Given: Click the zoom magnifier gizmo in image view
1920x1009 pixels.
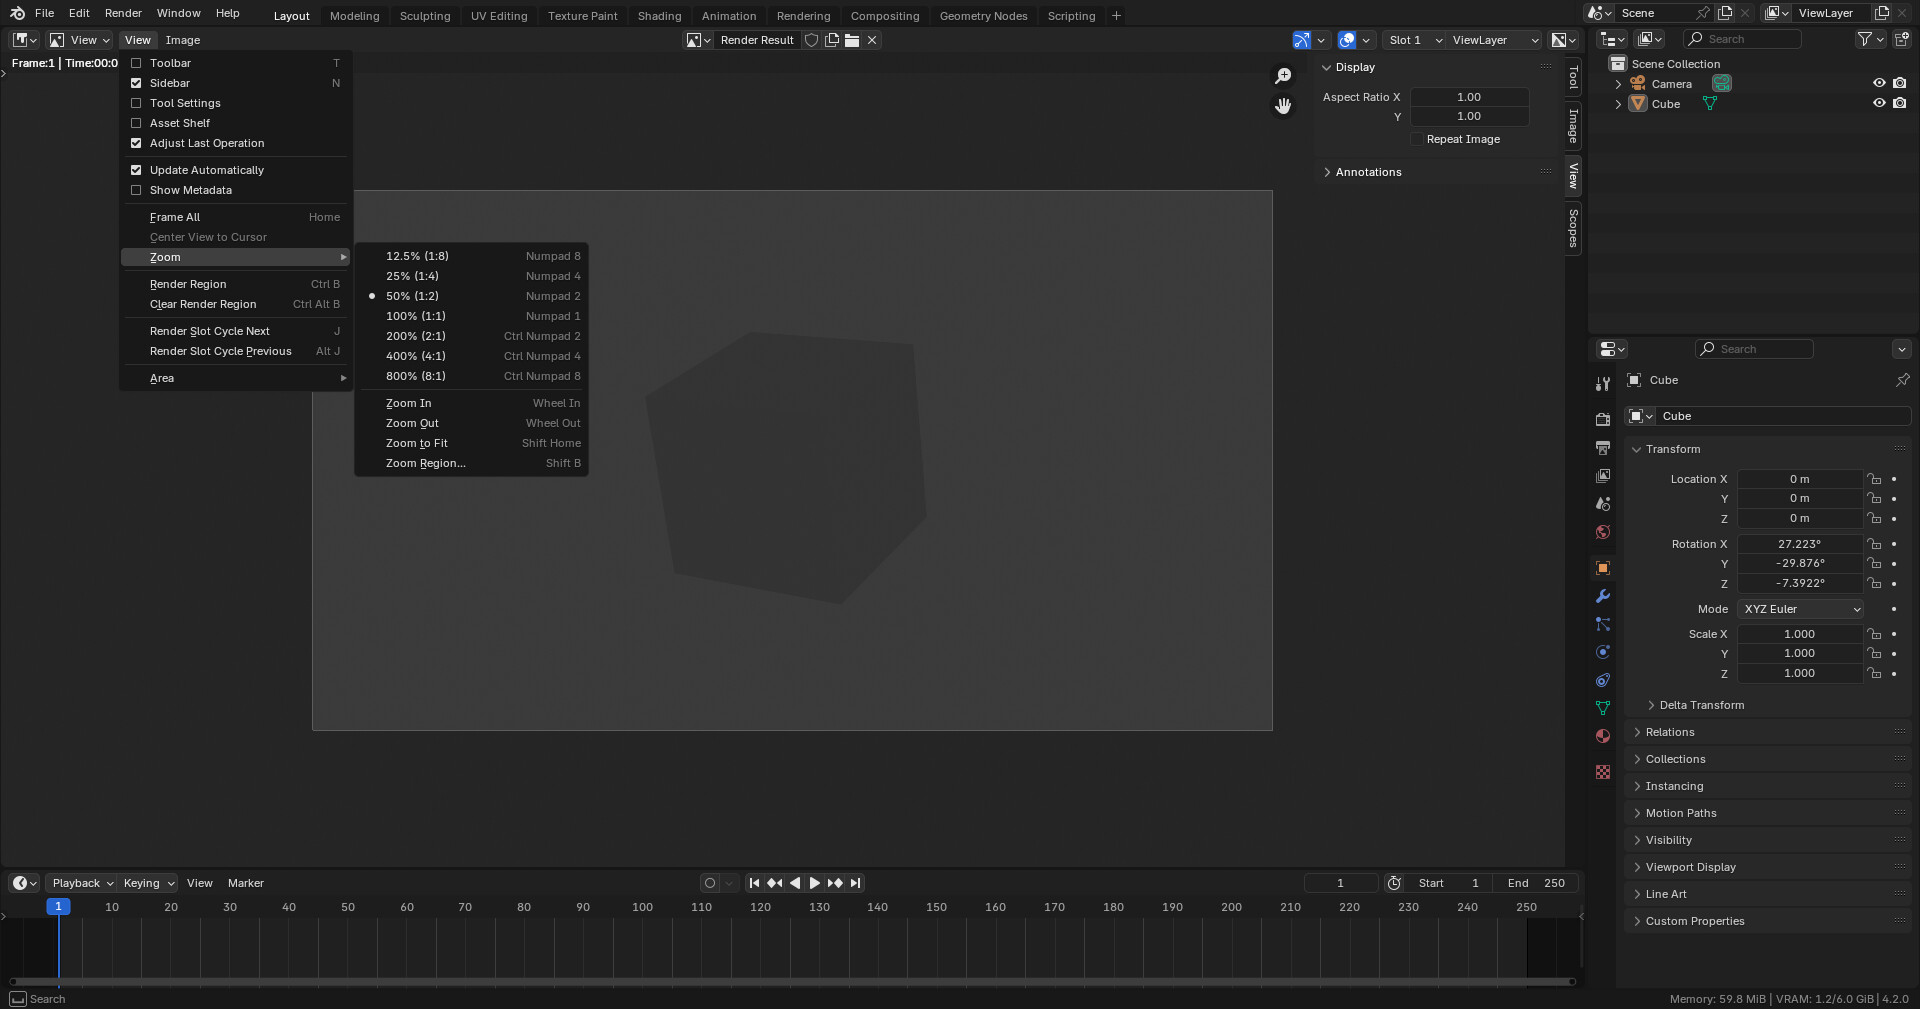Looking at the screenshot, I should click(1283, 76).
